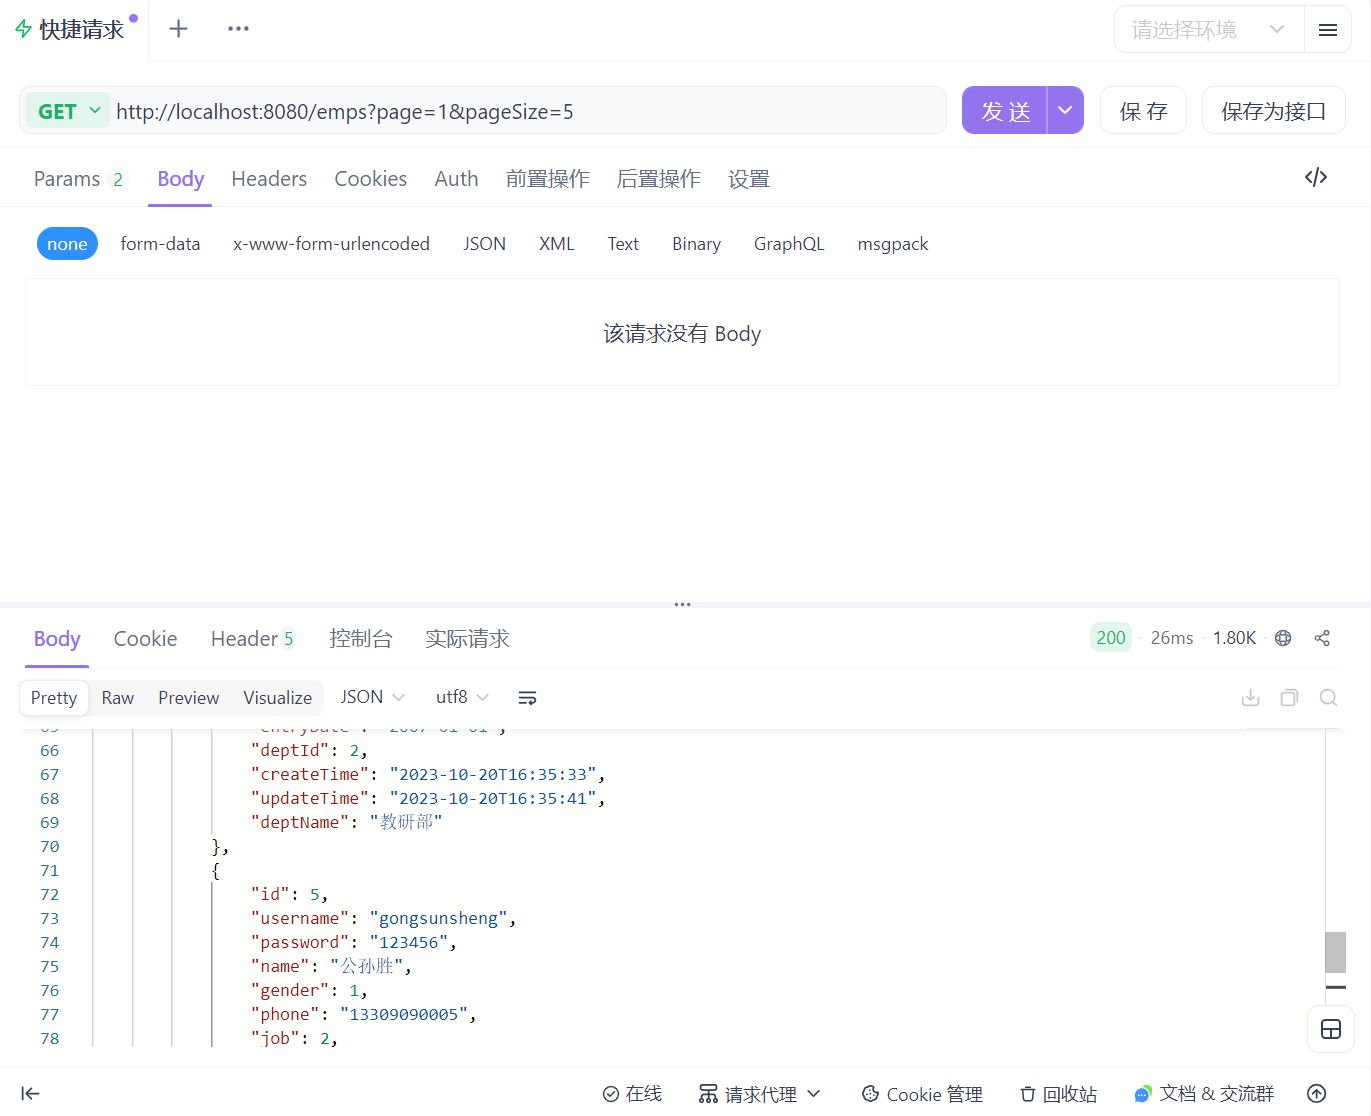Click the response panel scrollbar thumb
The image size is (1371, 1116).
pos(1335,952)
